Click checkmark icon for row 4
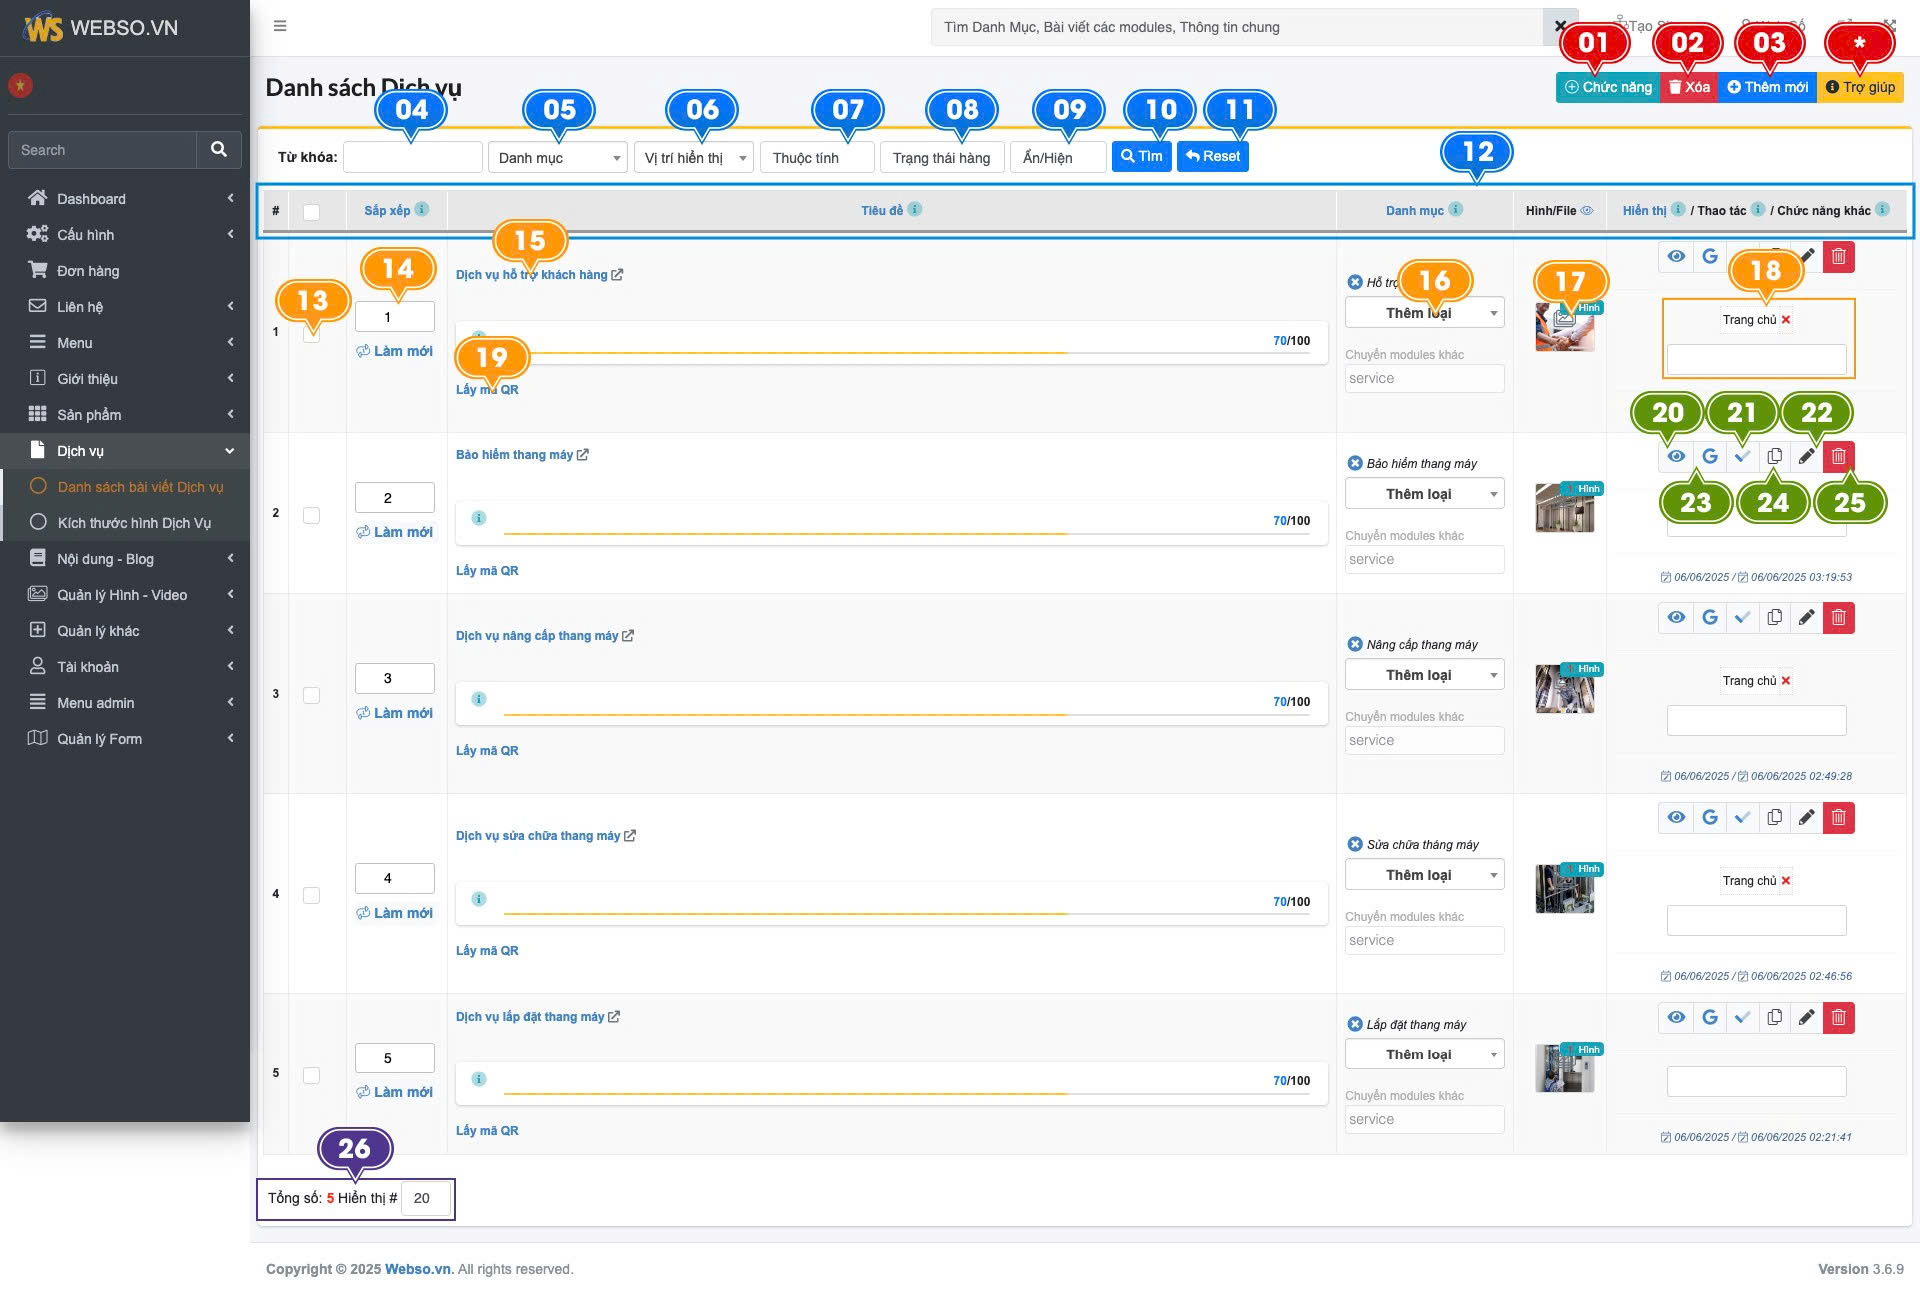 pos(1742,818)
